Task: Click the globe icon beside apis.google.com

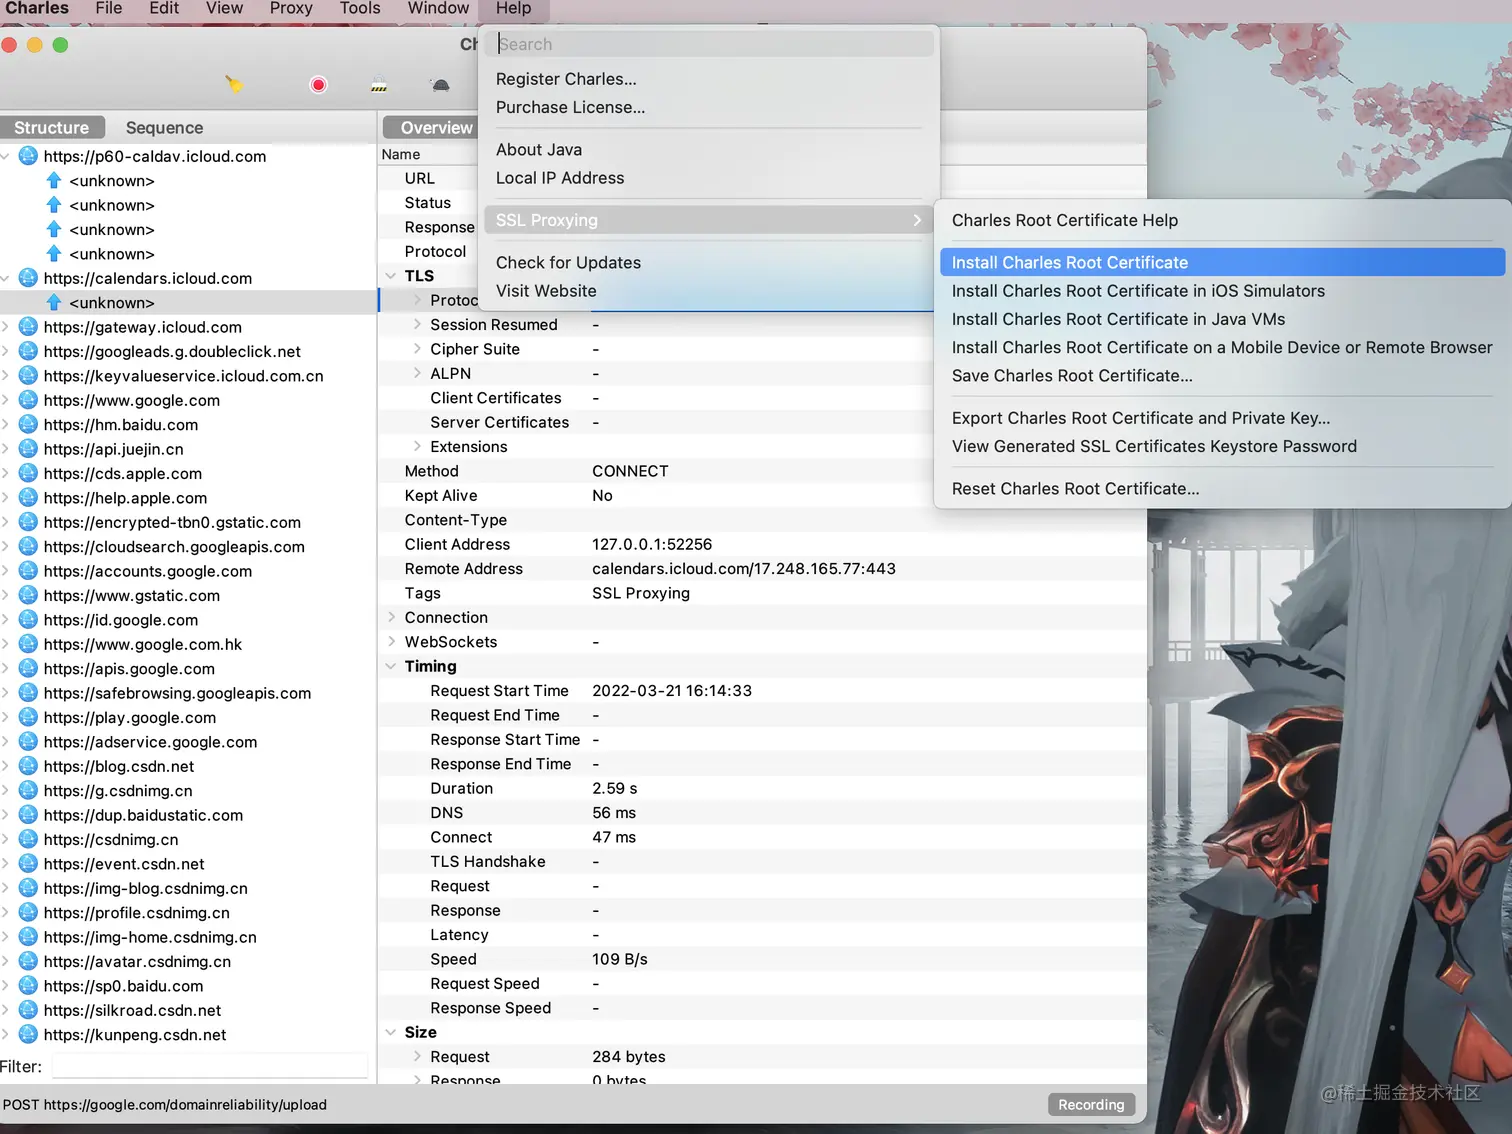Action: point(28,669)
